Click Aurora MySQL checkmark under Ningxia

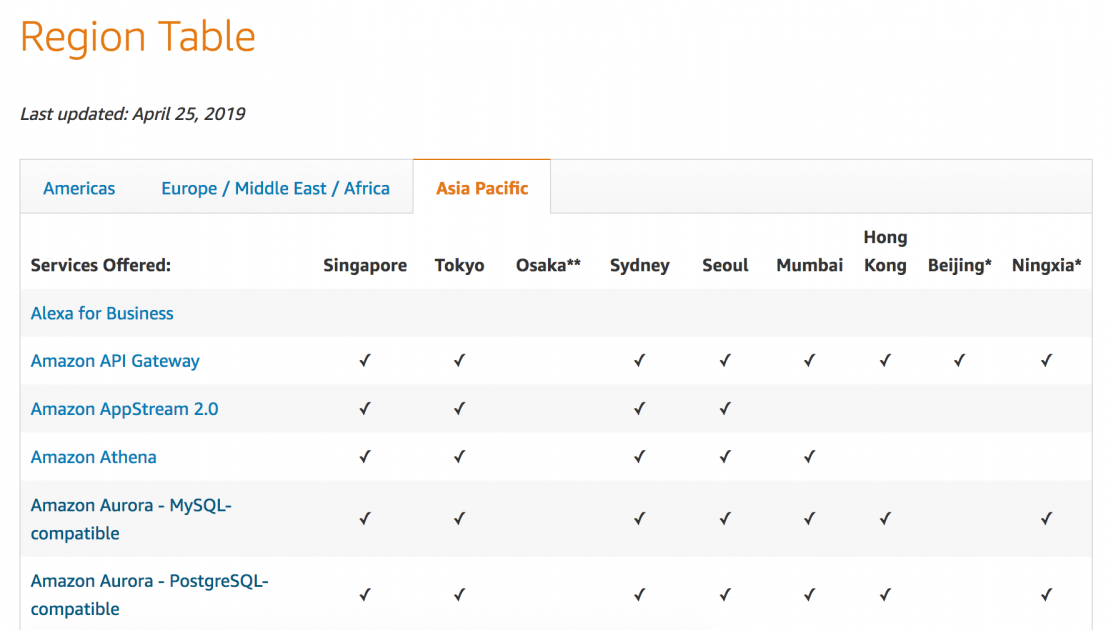(1046, 519)
